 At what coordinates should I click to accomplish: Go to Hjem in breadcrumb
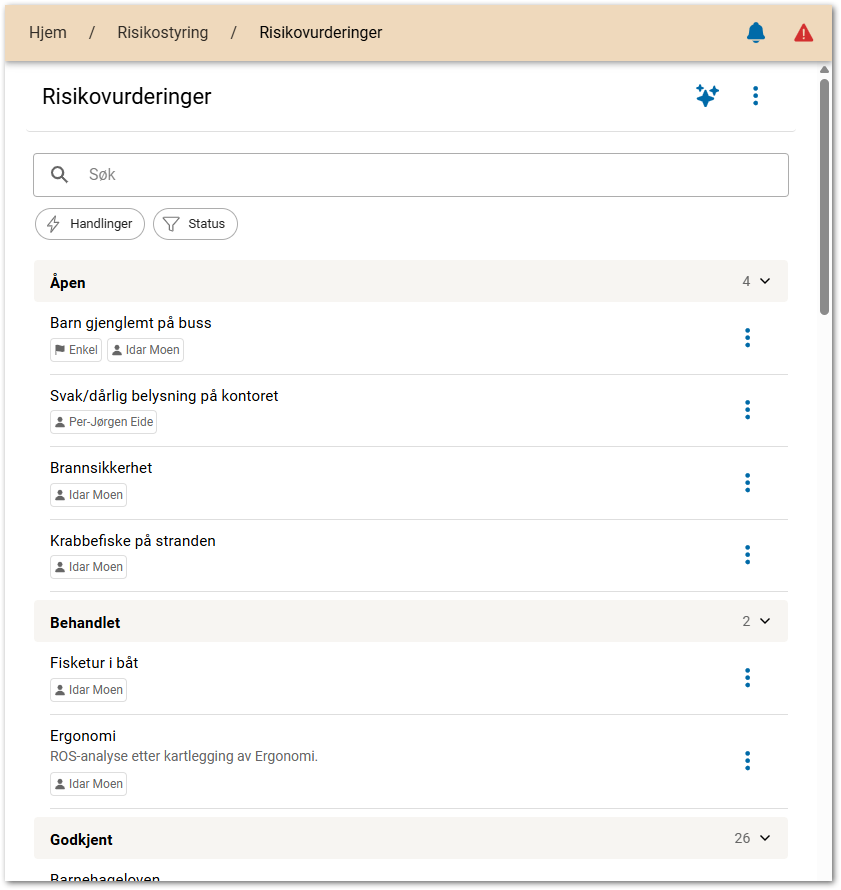pyautogui.click(x=48, y=33)
